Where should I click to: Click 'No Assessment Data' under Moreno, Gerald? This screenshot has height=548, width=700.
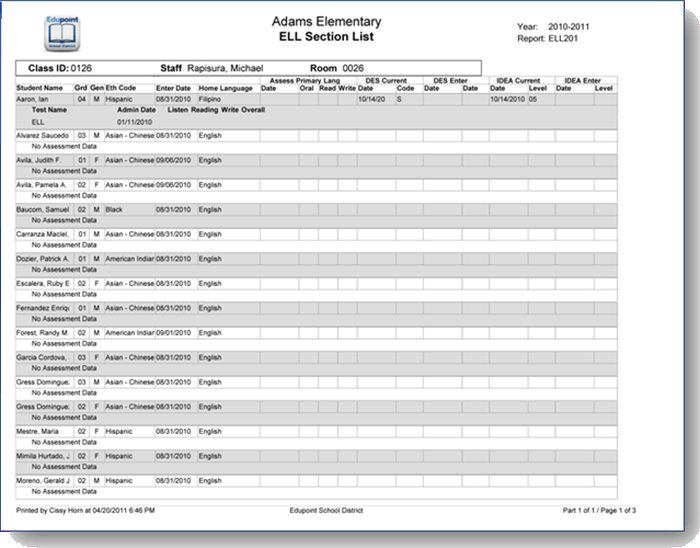click(64, 491)
